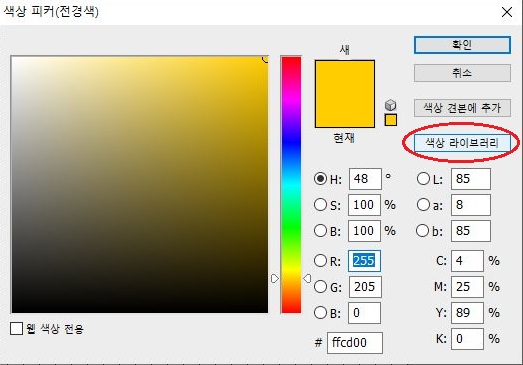Close the color picker dialog

coord(507,12)
